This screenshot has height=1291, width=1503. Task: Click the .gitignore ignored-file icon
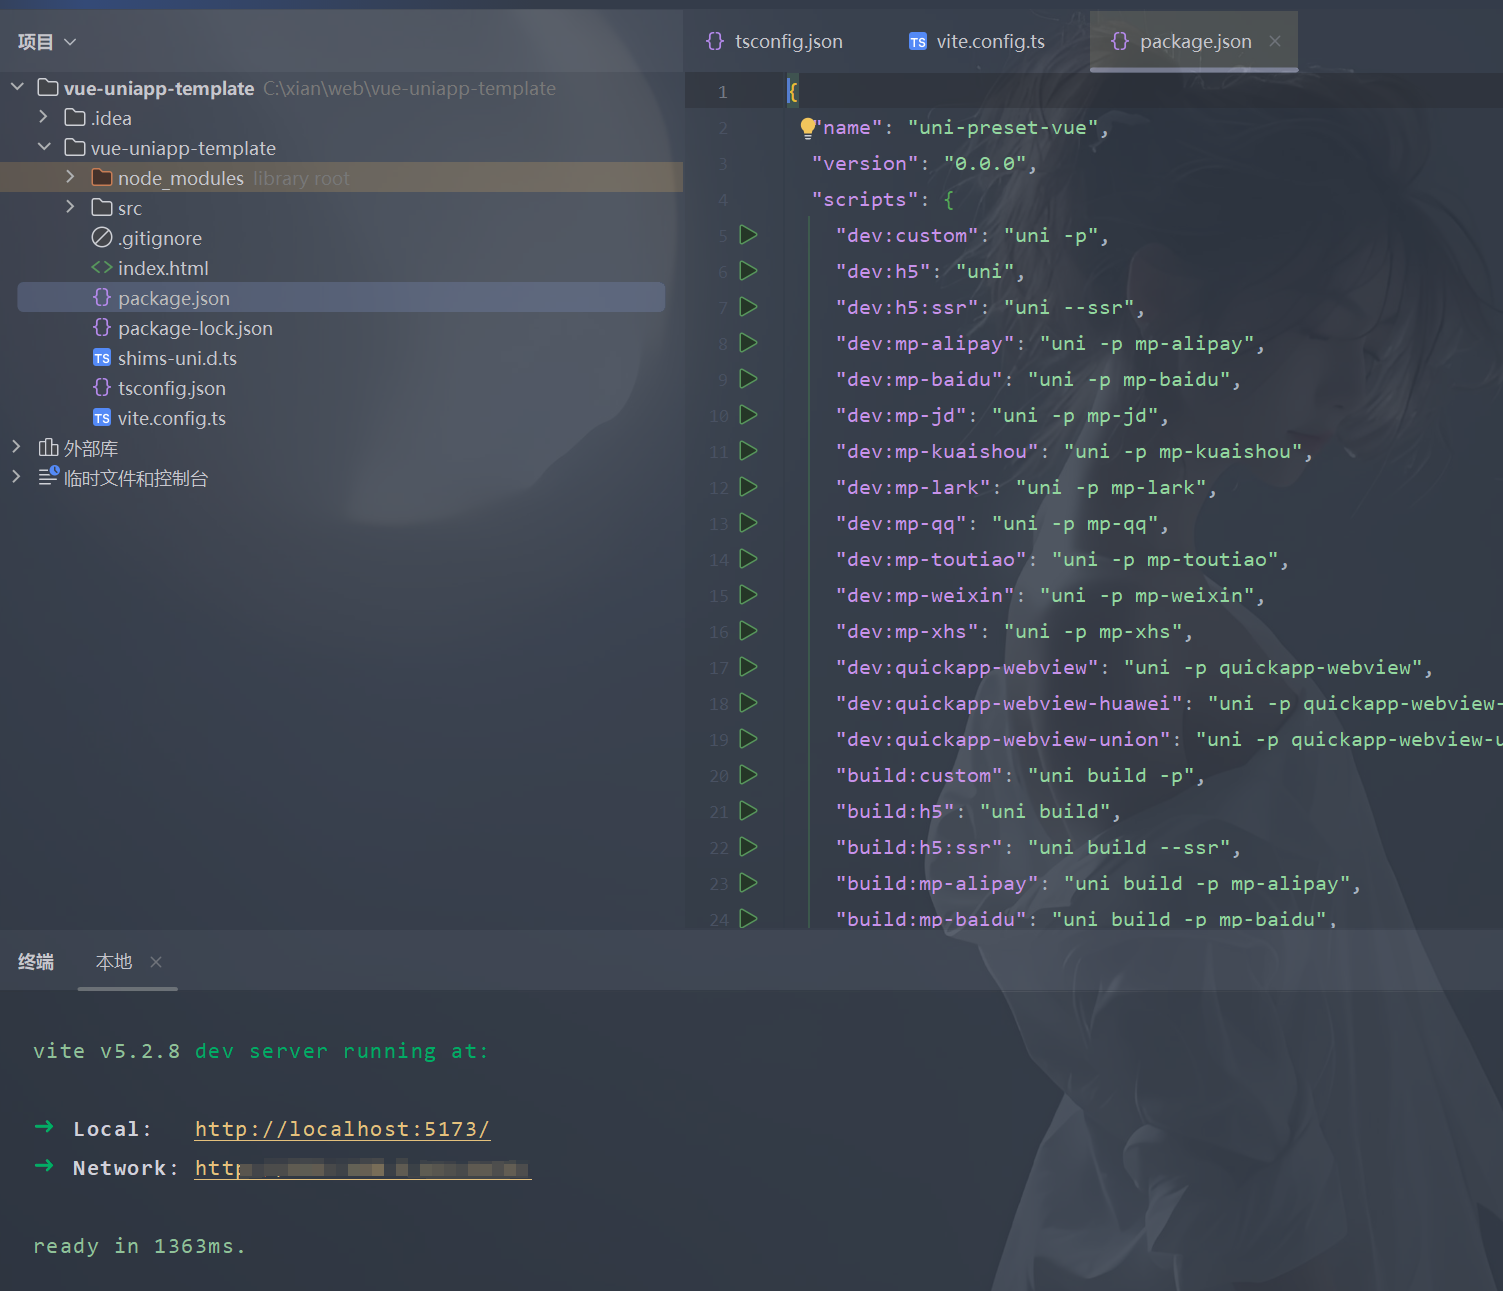point(101,238)
